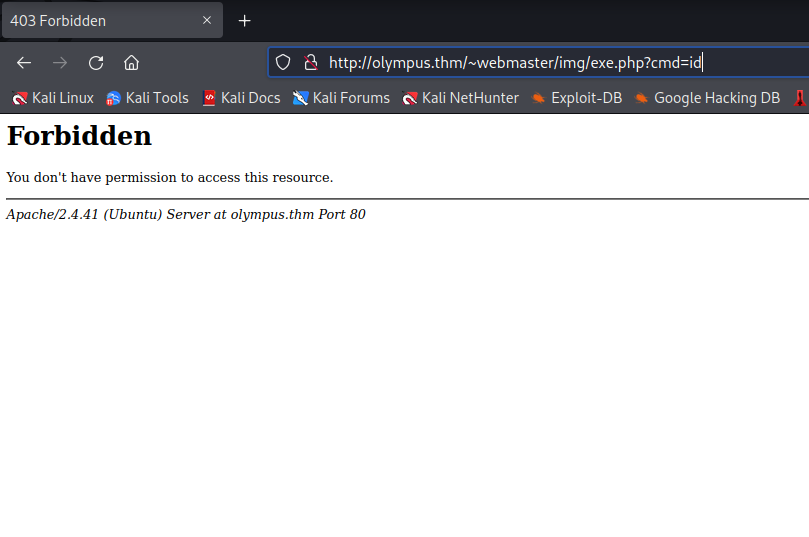Launch the Kali NetHunter bookmark
This screenshot has height=537, width=809.
(460, 98)
